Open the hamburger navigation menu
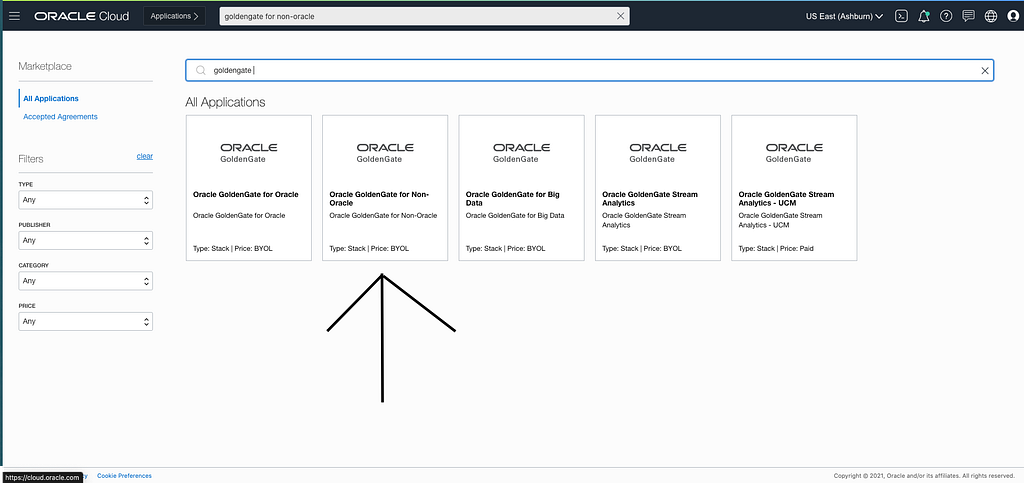 pos(14,16)
